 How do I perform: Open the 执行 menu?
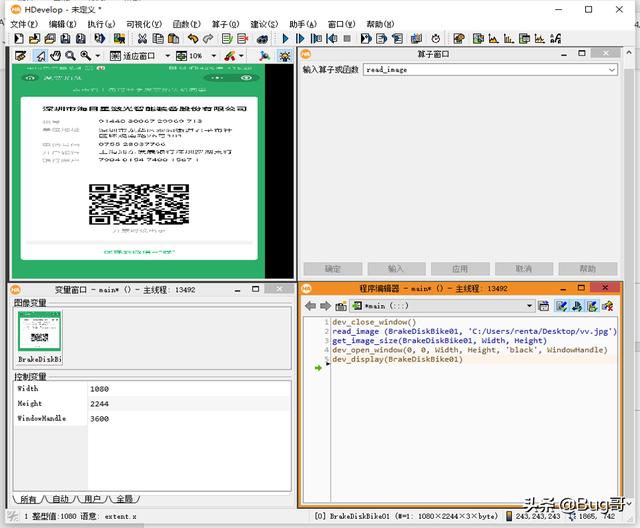(101, 24)
